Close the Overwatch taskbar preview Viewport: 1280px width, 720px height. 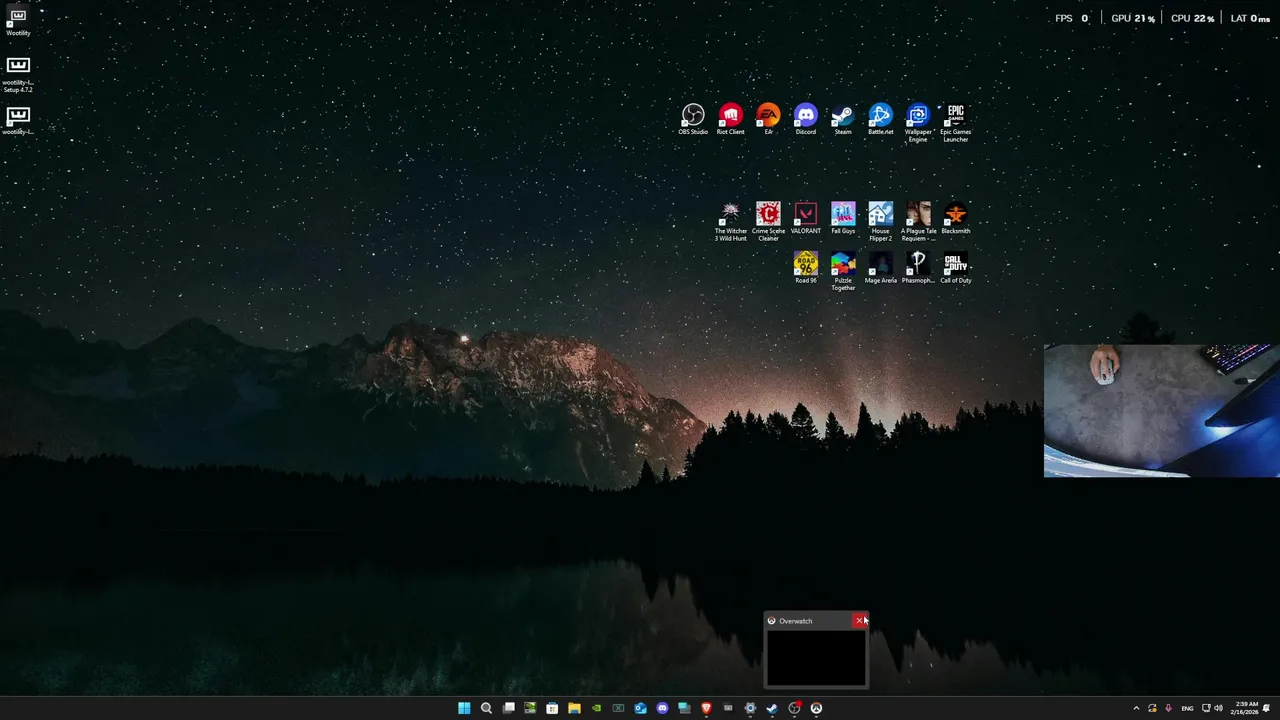(860, 621)
